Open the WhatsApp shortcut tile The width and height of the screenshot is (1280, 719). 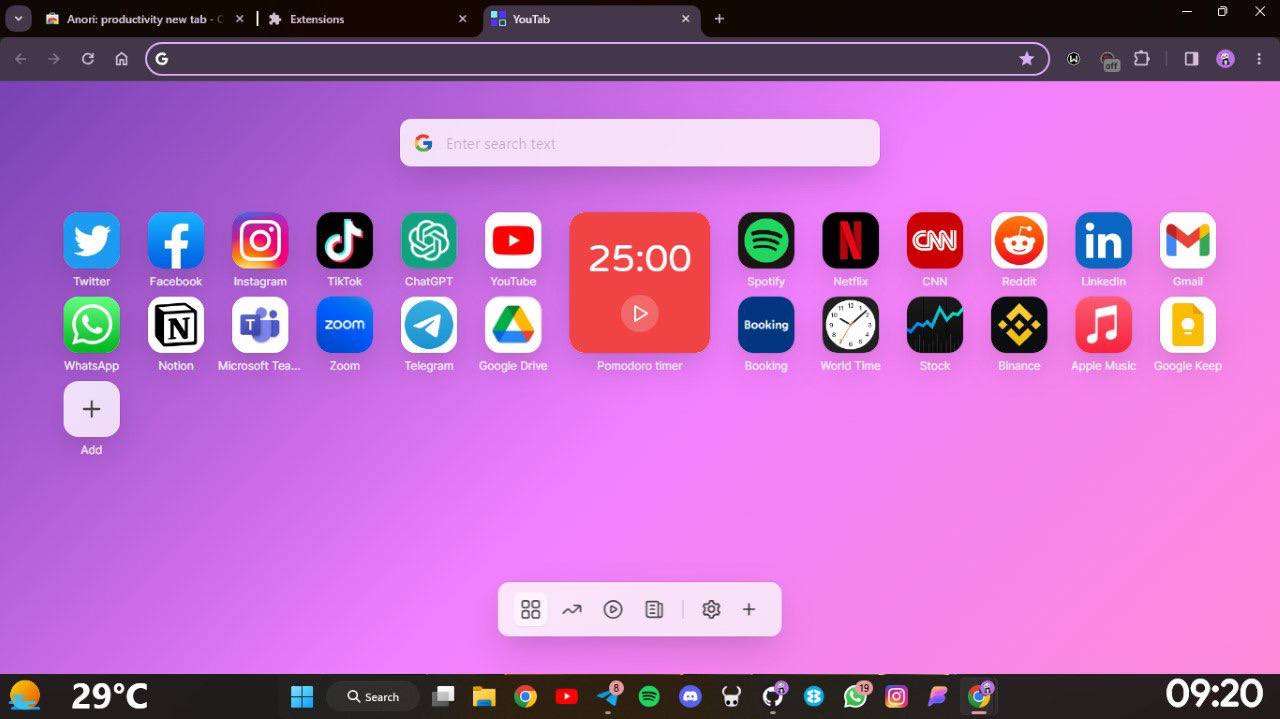pyautogui.click(x=91, y=325)
